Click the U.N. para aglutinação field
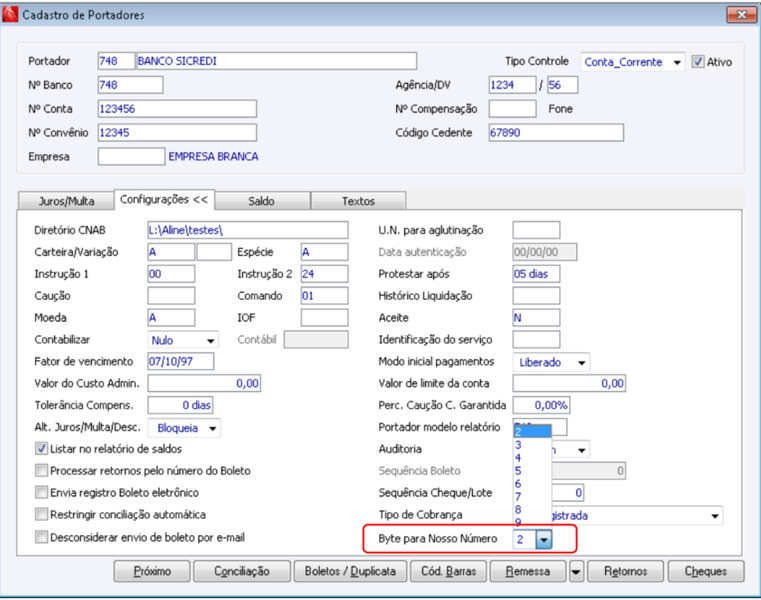 coord(536,230)
